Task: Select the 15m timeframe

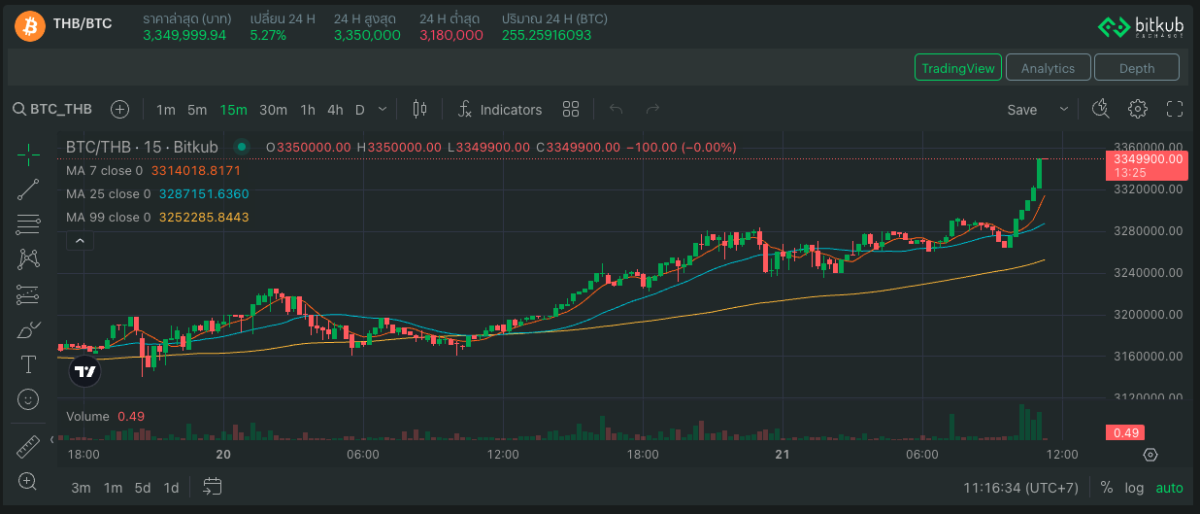Action: 234,109
